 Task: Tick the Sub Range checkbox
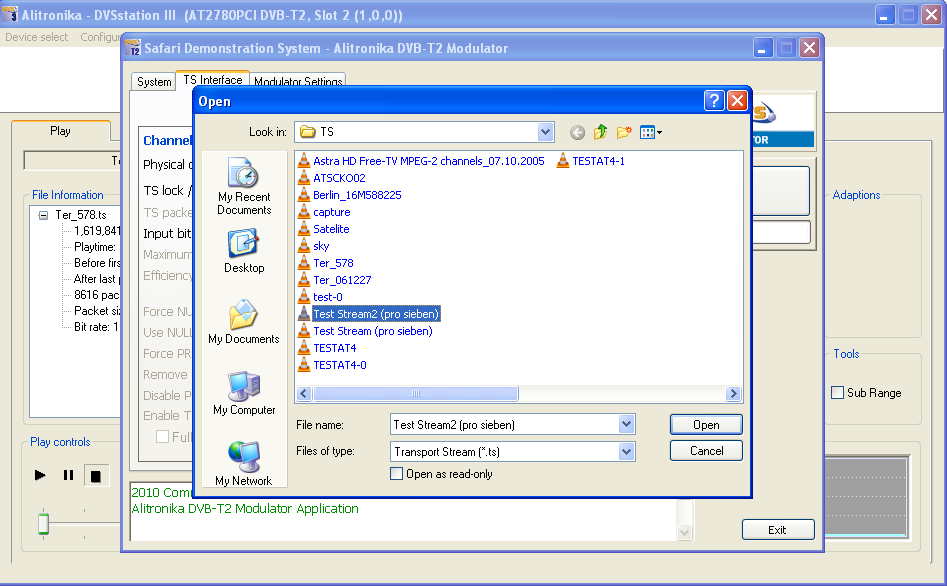click(x=837, y=393)
